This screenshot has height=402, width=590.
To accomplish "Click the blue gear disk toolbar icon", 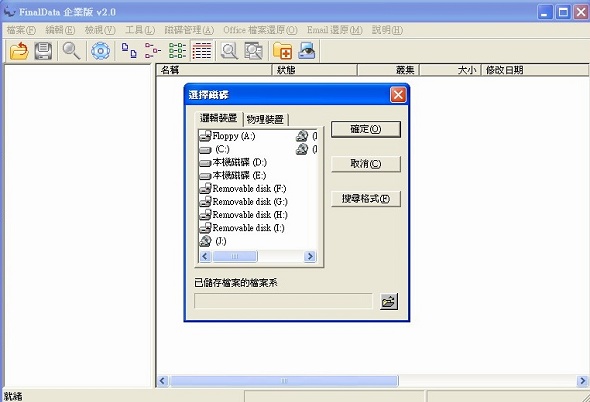I will 100,51.
